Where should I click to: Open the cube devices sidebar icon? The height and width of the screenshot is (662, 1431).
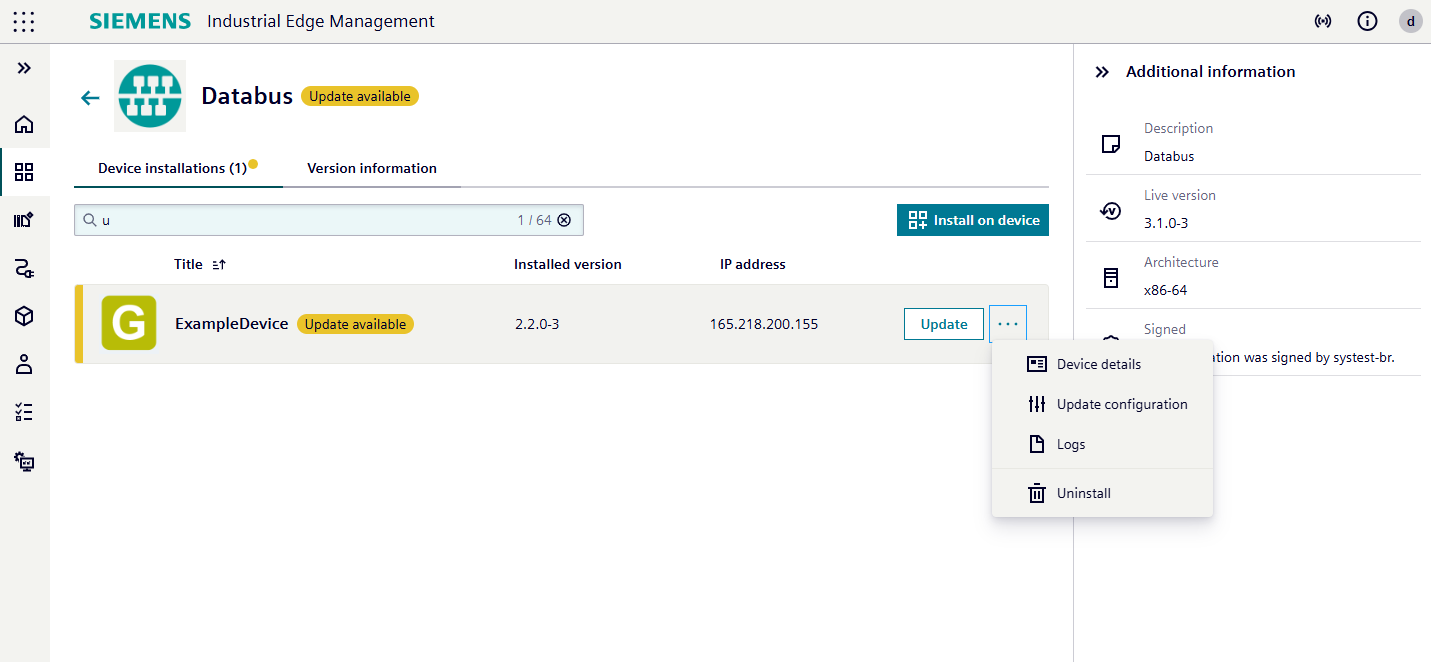[x=24, y=316]
